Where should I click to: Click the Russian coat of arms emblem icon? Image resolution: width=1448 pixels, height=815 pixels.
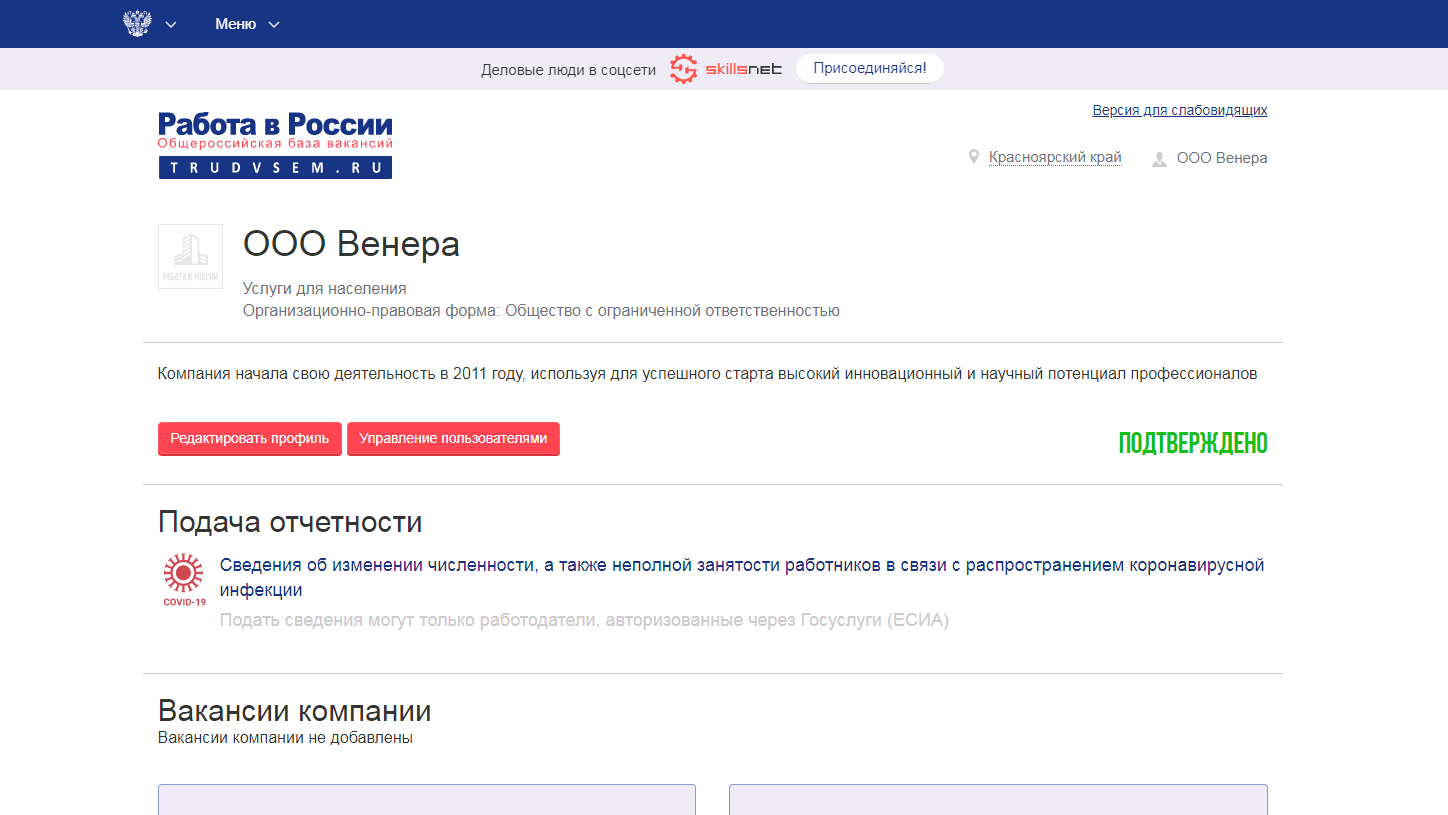(x=137, y=23)
